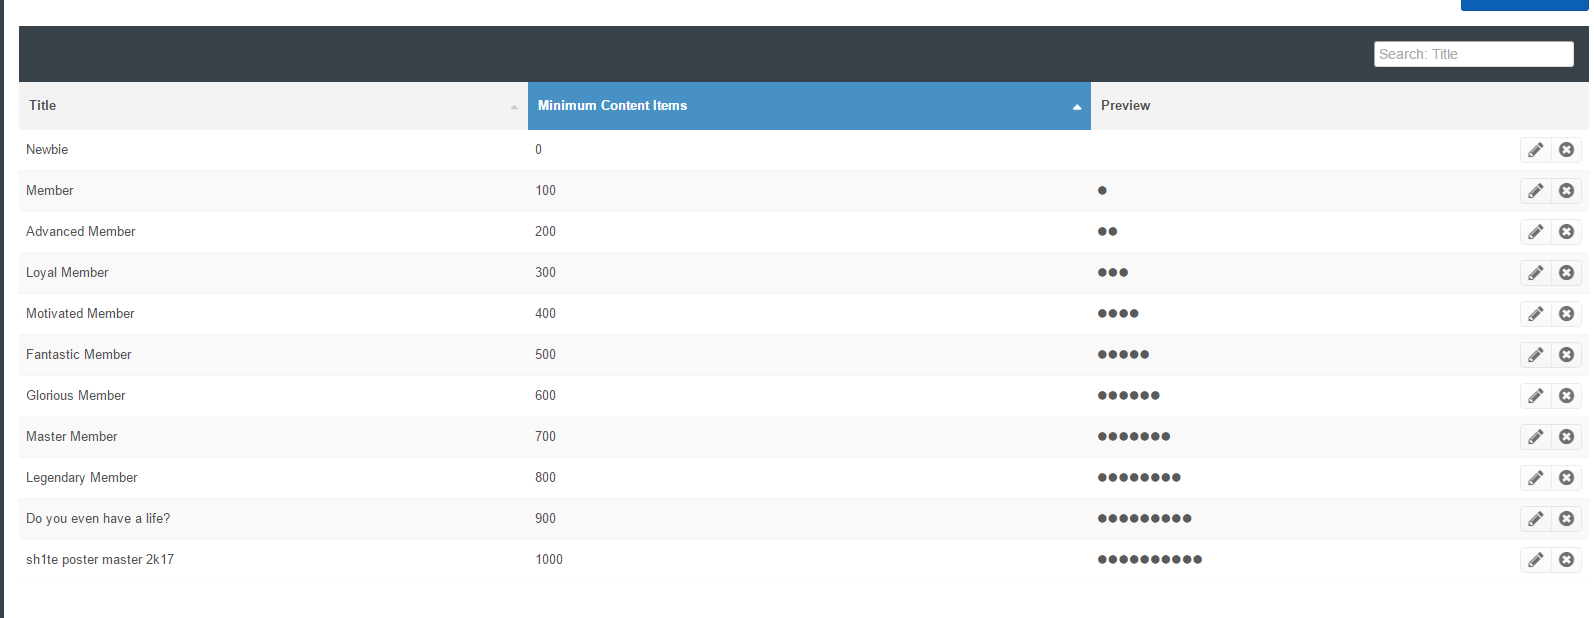Image resolution: width=1594 pixels, height=618 pixels.
Task: Select the Fantastic Member title
Action: coord(79,354)
